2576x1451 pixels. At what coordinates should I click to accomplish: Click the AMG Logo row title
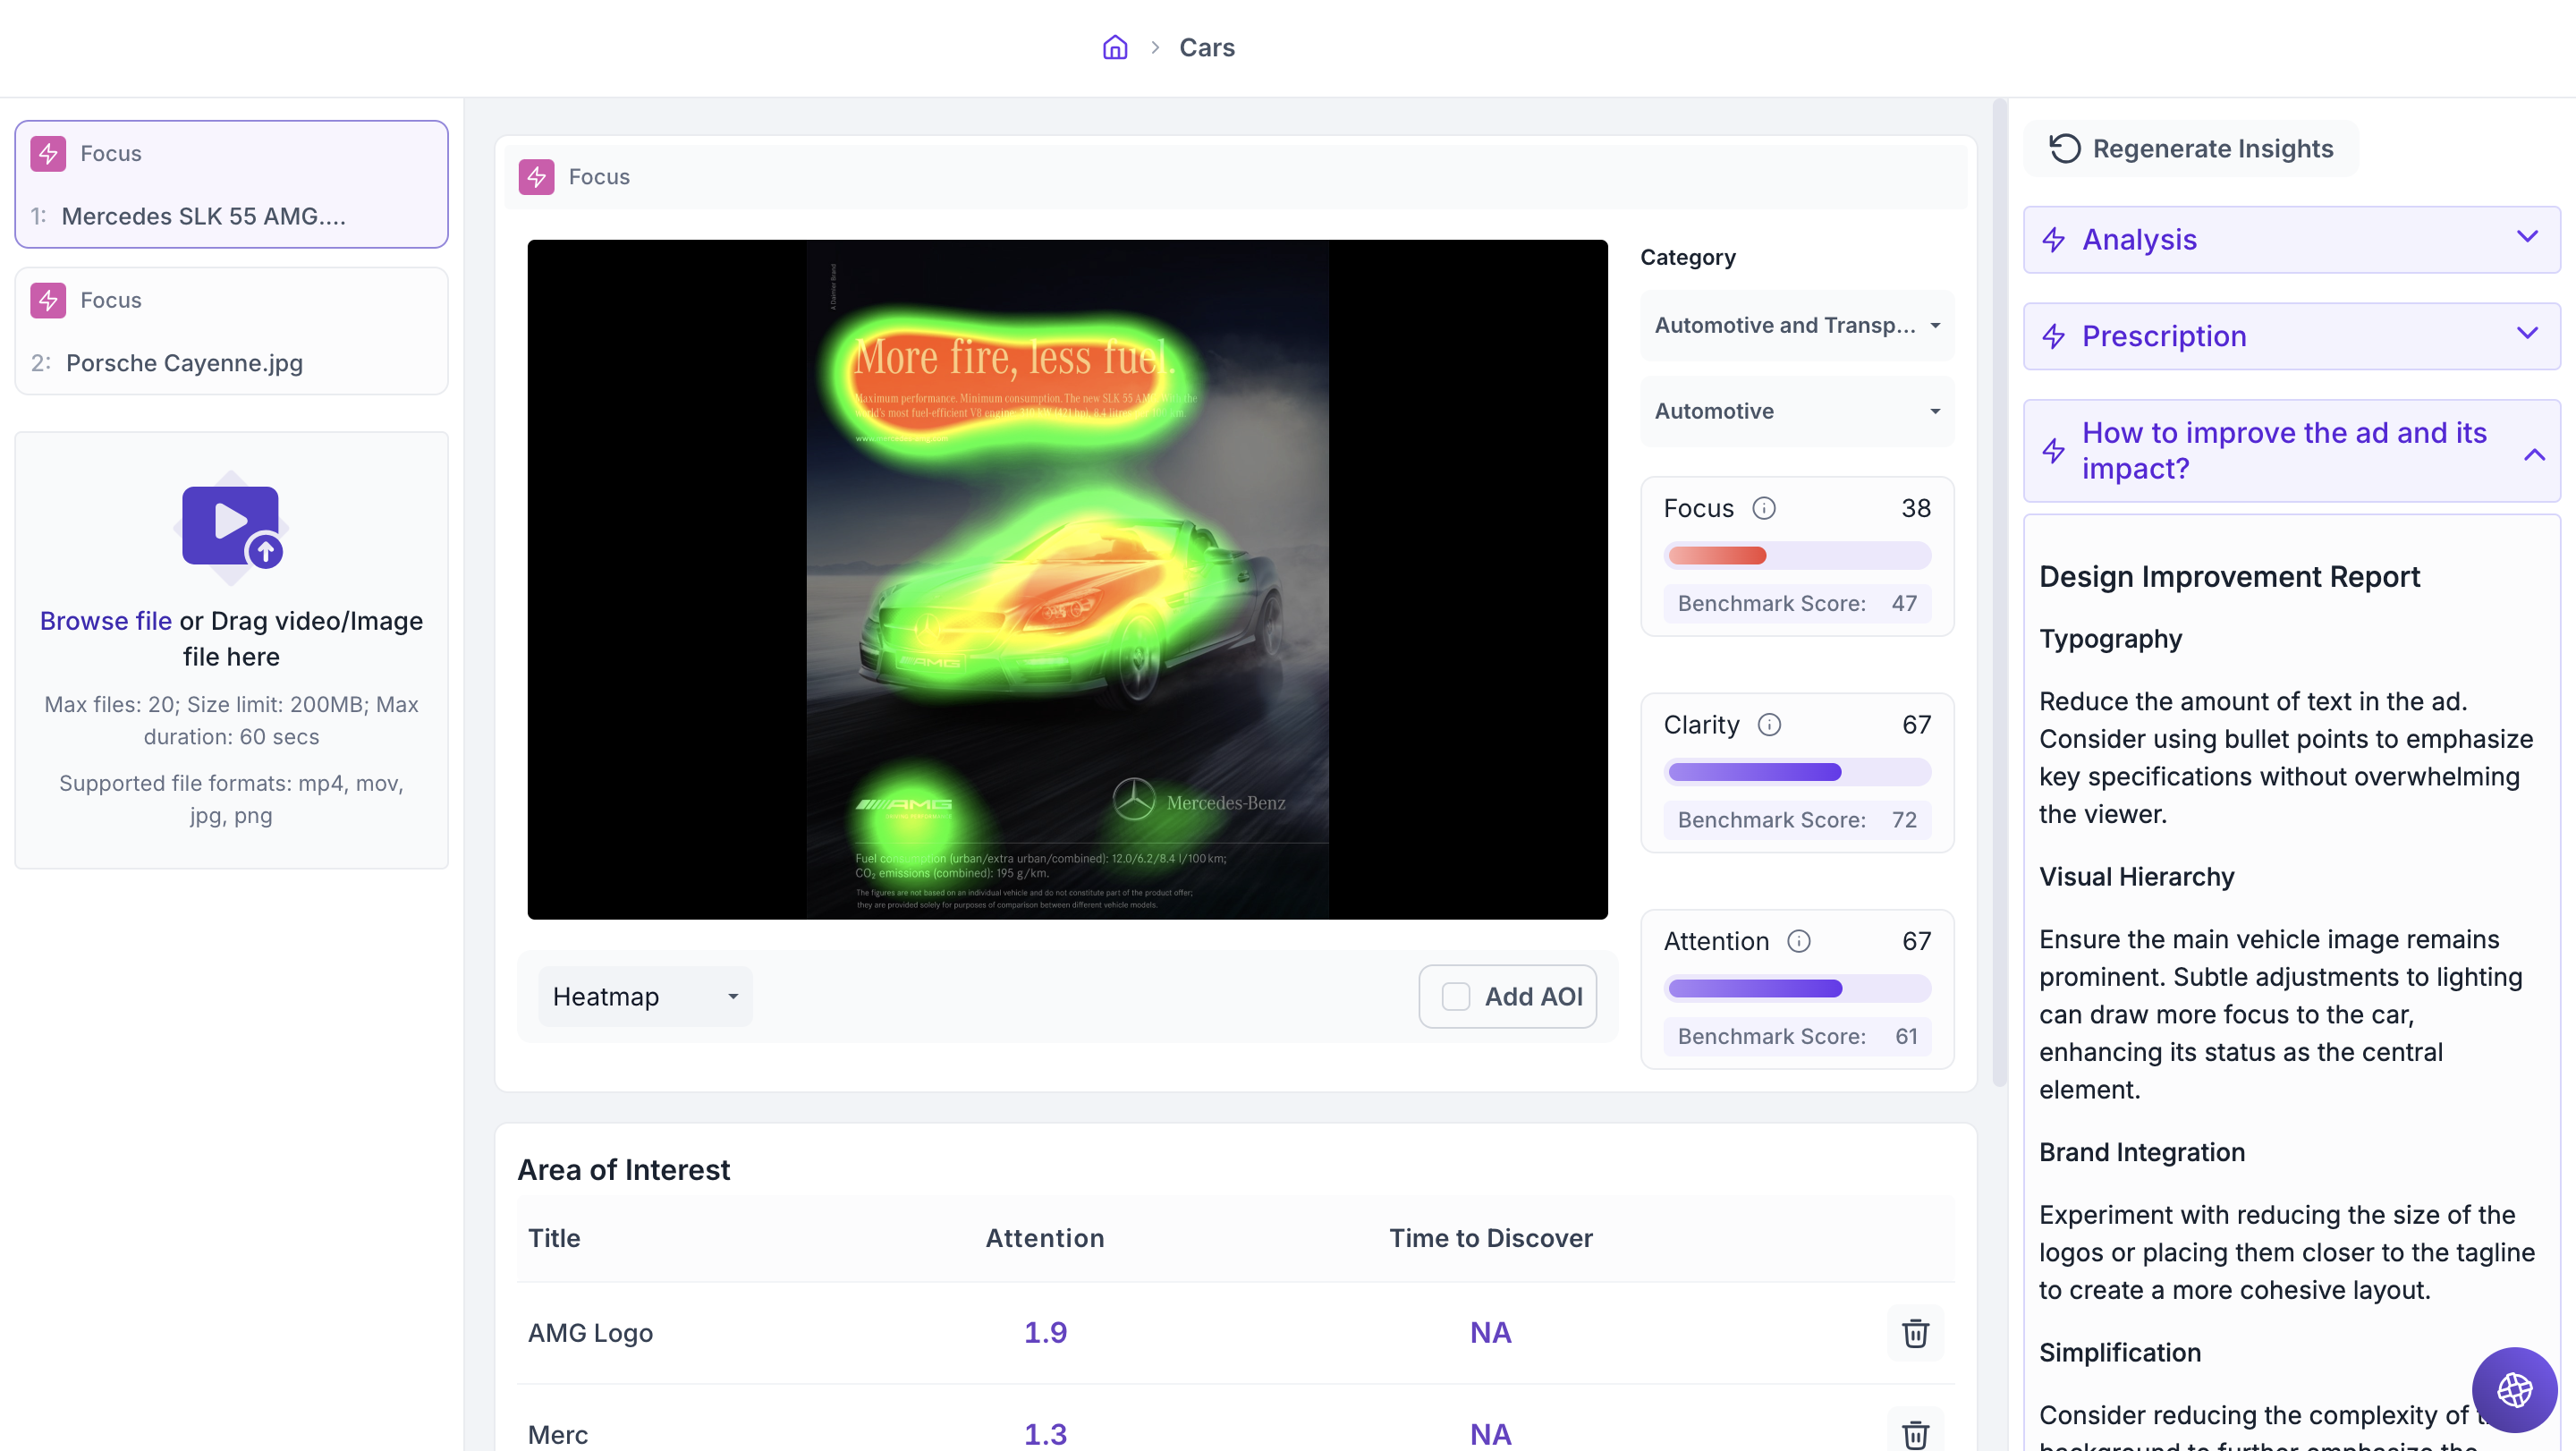tap(590, 1332)
